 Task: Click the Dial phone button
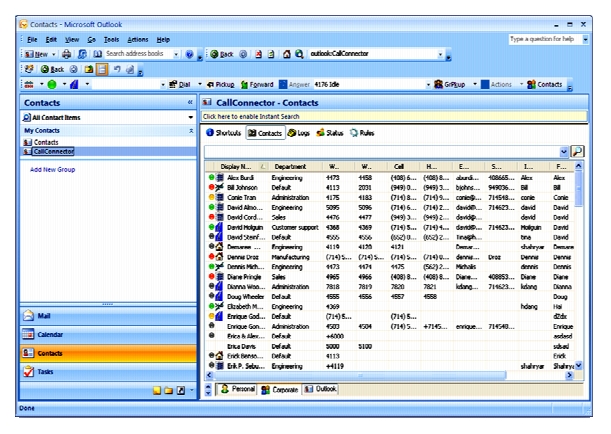point(180,84)
